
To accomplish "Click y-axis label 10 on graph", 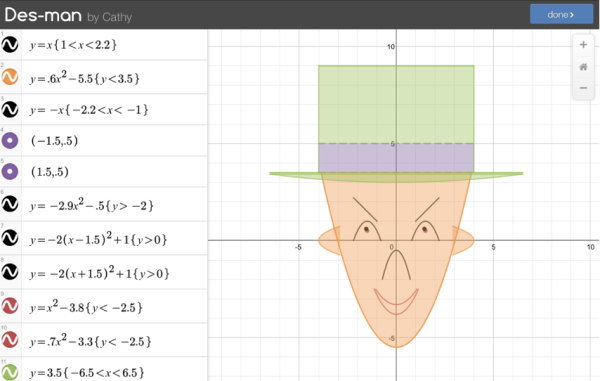I will pyautogui.click(x=391, y=47).
